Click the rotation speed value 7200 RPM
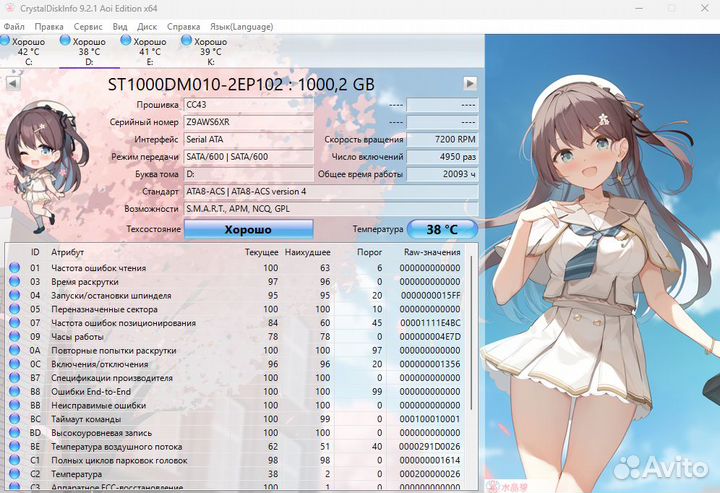This screenshot has width=720, height=493. (442, 140)
